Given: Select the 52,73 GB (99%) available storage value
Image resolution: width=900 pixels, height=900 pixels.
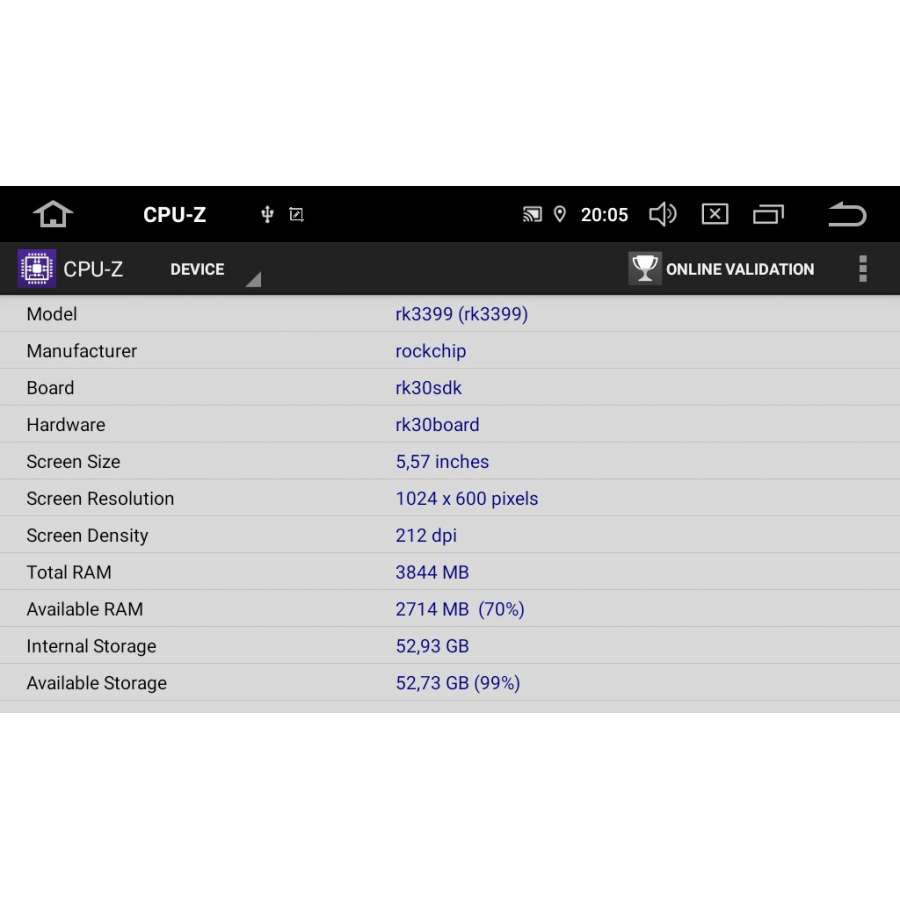Looking at the screenshot, I should [457, 683].
